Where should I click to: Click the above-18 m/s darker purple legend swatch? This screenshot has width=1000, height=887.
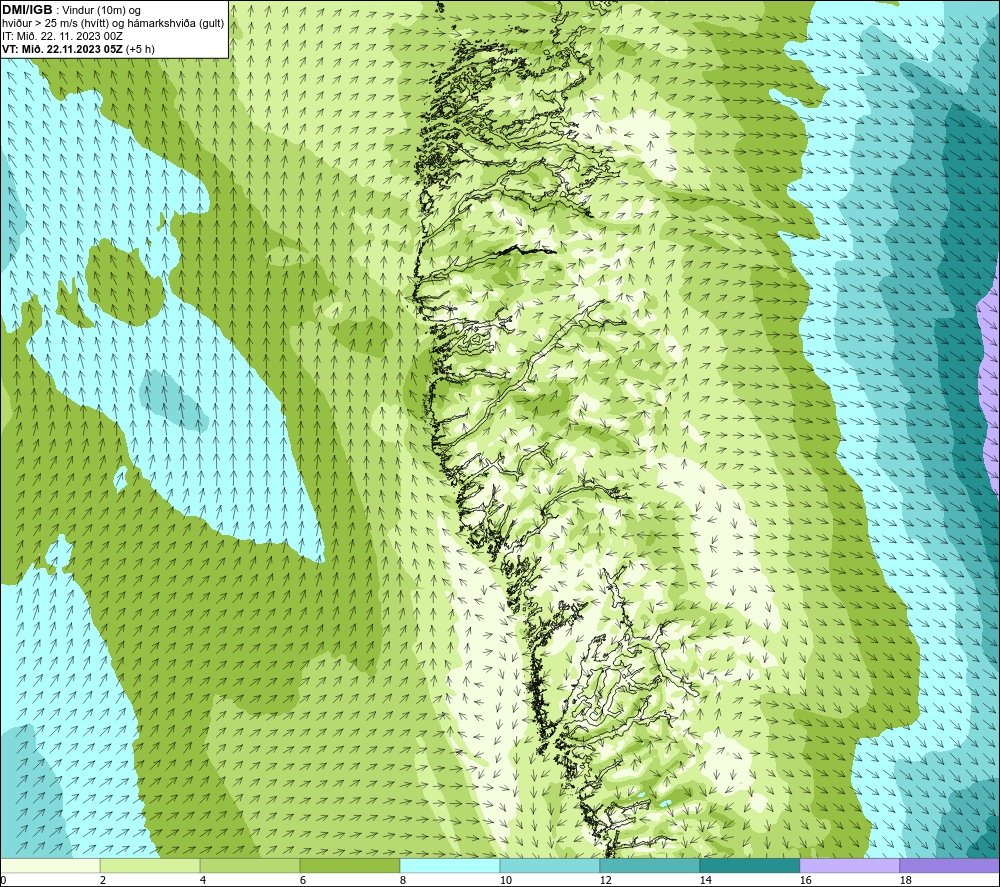(x=949, y=865)
